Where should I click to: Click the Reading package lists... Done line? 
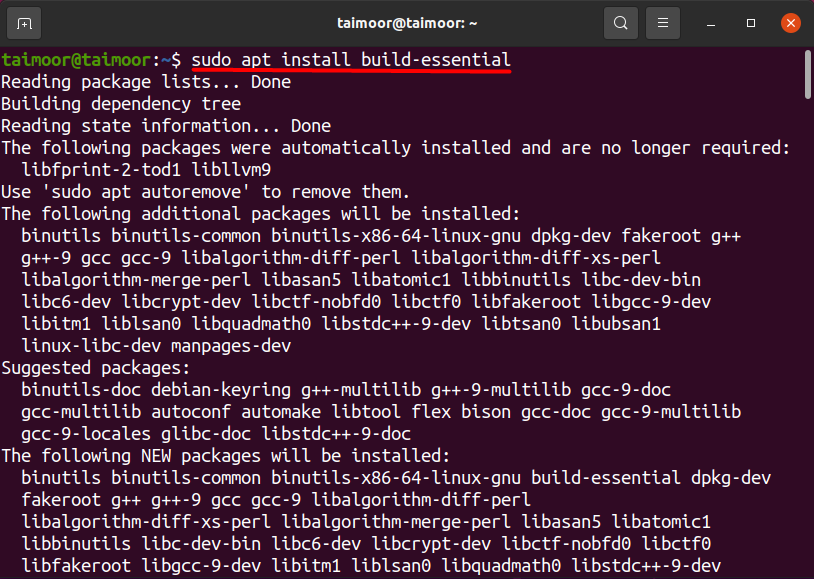click(x=146, y=82)
